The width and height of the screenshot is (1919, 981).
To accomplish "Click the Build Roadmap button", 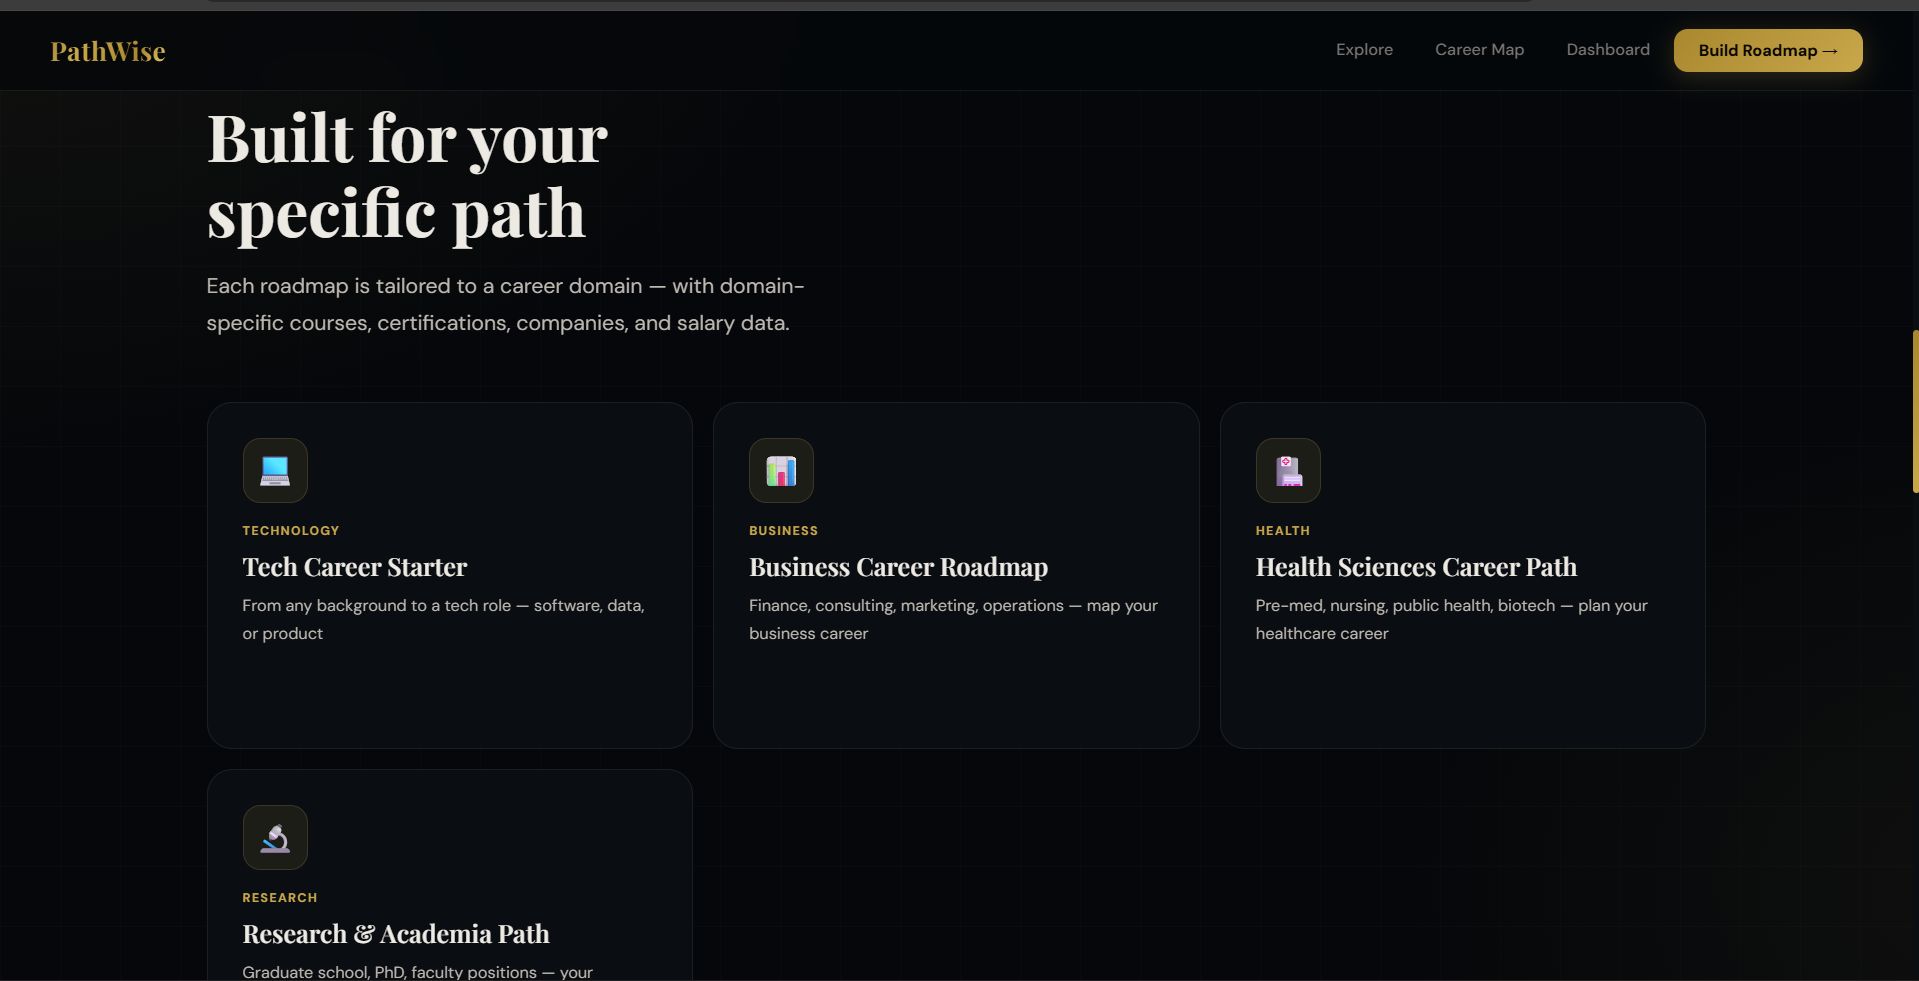I will (x=1767, y=50).
